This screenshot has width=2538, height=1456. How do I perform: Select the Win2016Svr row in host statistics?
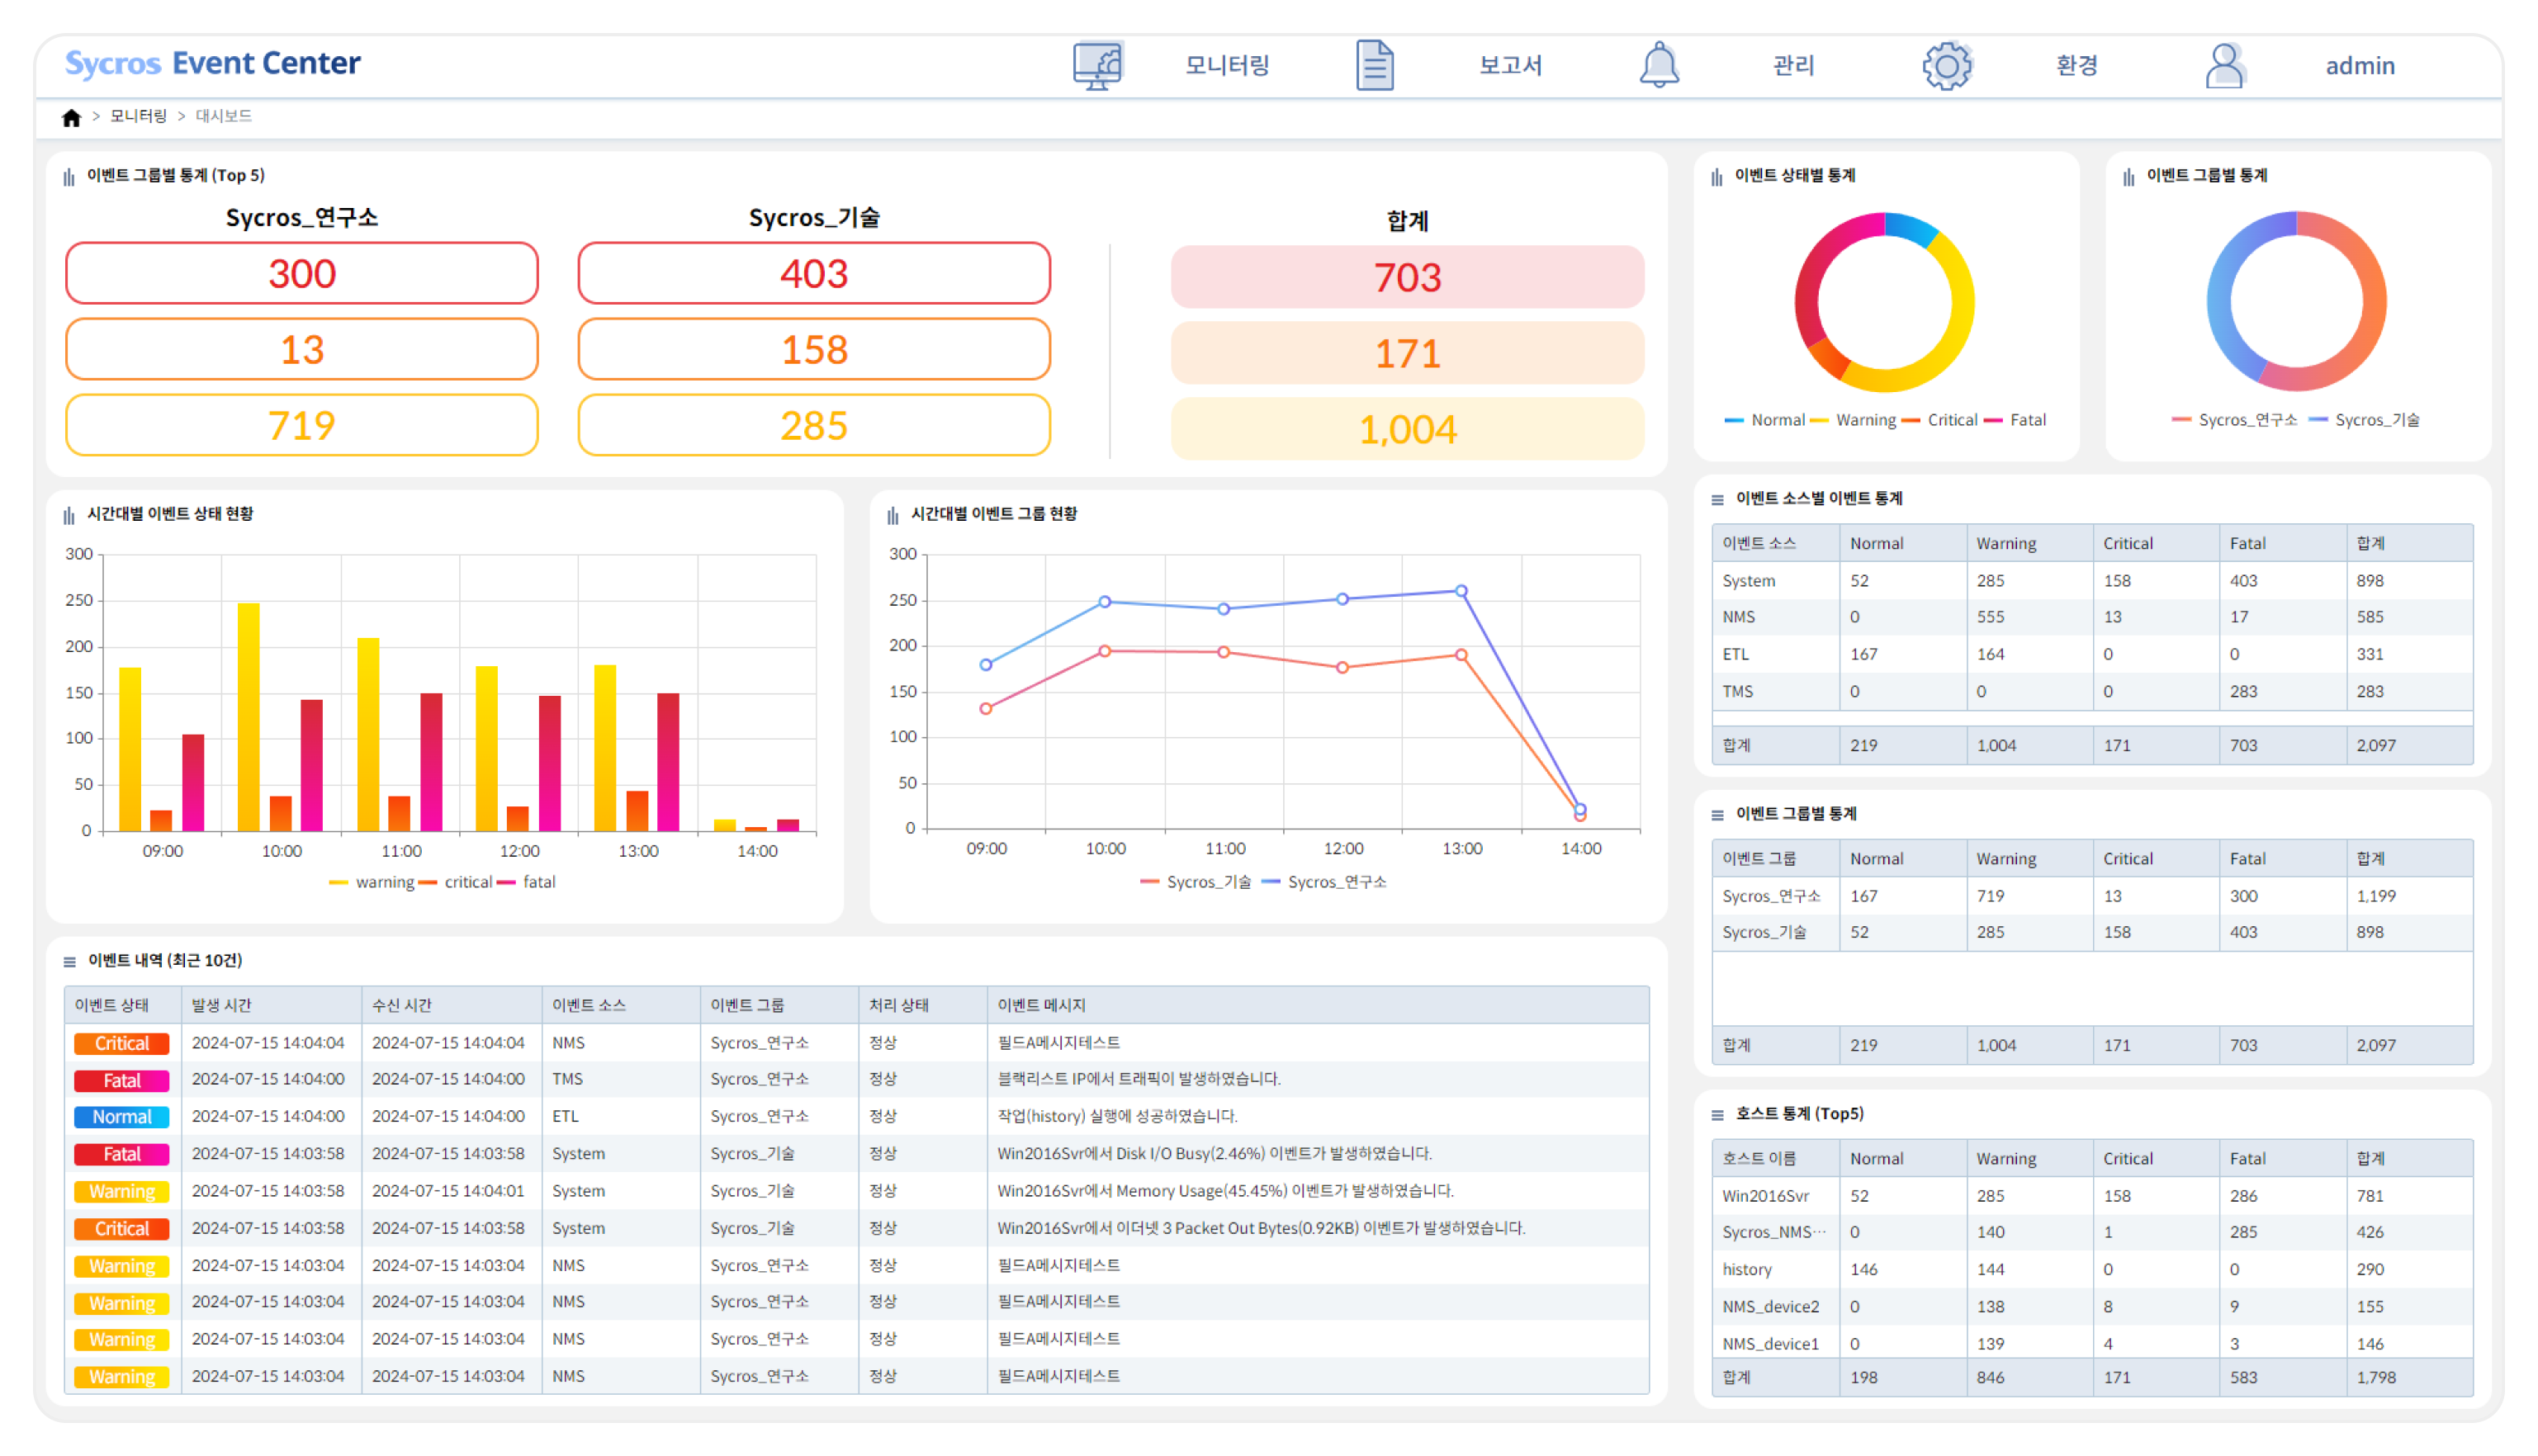1765,1196
